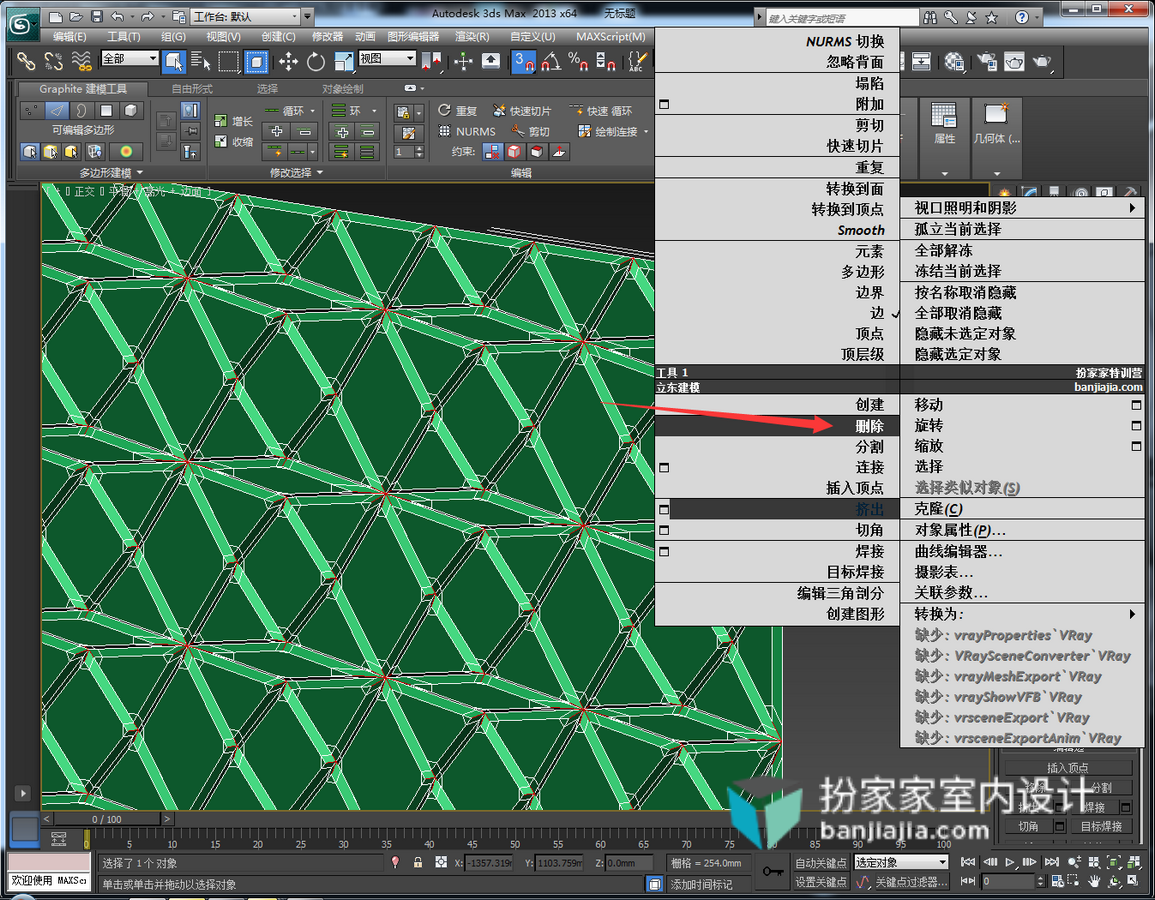Image resolution: width=1155 pixels, height=900 pixels.
Task: Click the Play Animation button
Action: pos(1010,862)
